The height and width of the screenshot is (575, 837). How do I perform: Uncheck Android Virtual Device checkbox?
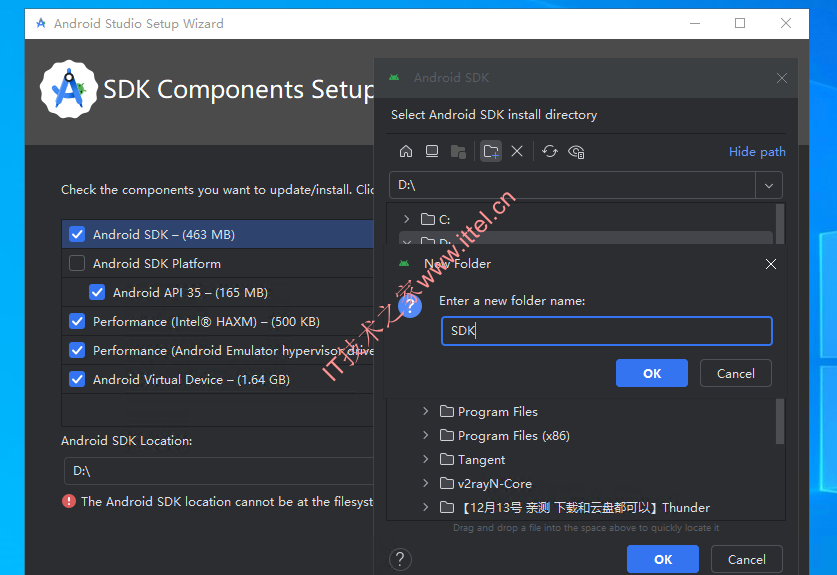77,379
